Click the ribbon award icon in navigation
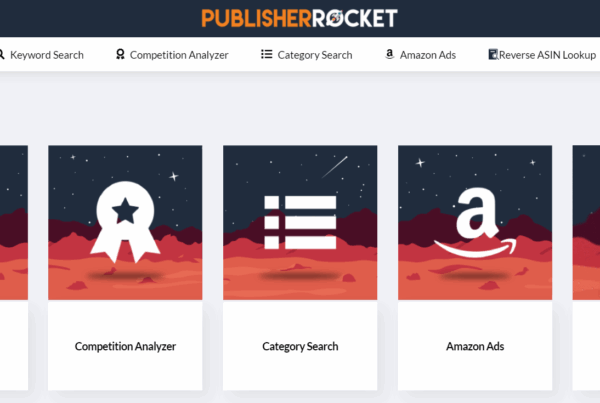The image size is (600, 403). click(x=120, y=54)
